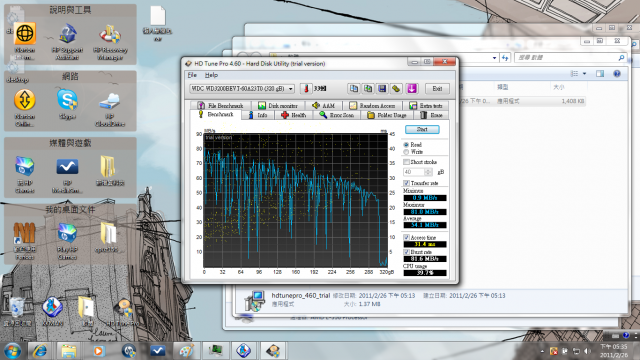
Task: Click the Short stroke gB spinner arrows
Action: (x=428, y=172)
